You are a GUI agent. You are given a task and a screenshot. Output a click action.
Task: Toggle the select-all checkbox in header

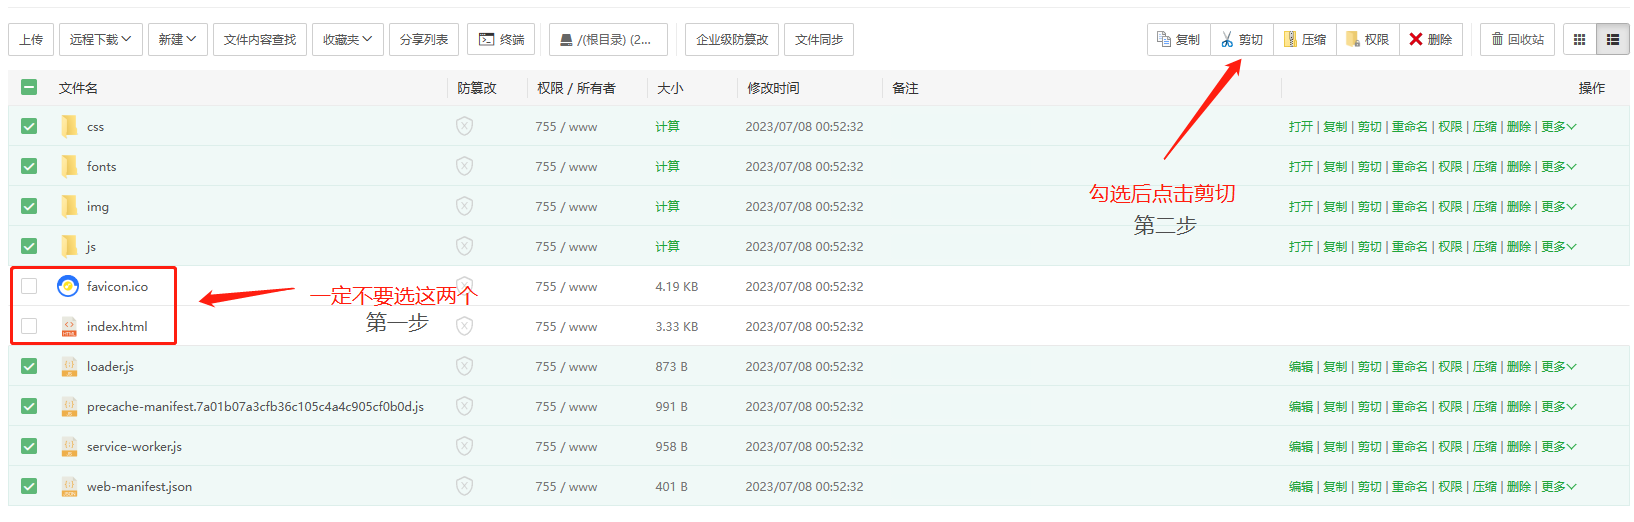click(x=29, y=88)
